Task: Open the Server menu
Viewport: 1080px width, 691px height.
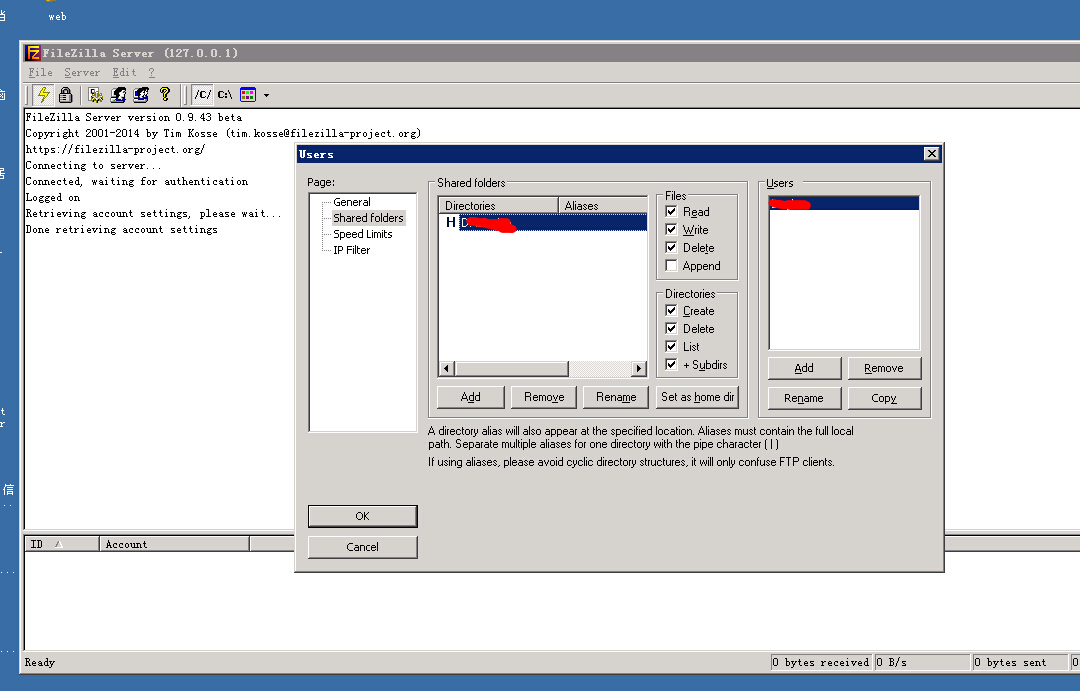Action: (82, 72)
